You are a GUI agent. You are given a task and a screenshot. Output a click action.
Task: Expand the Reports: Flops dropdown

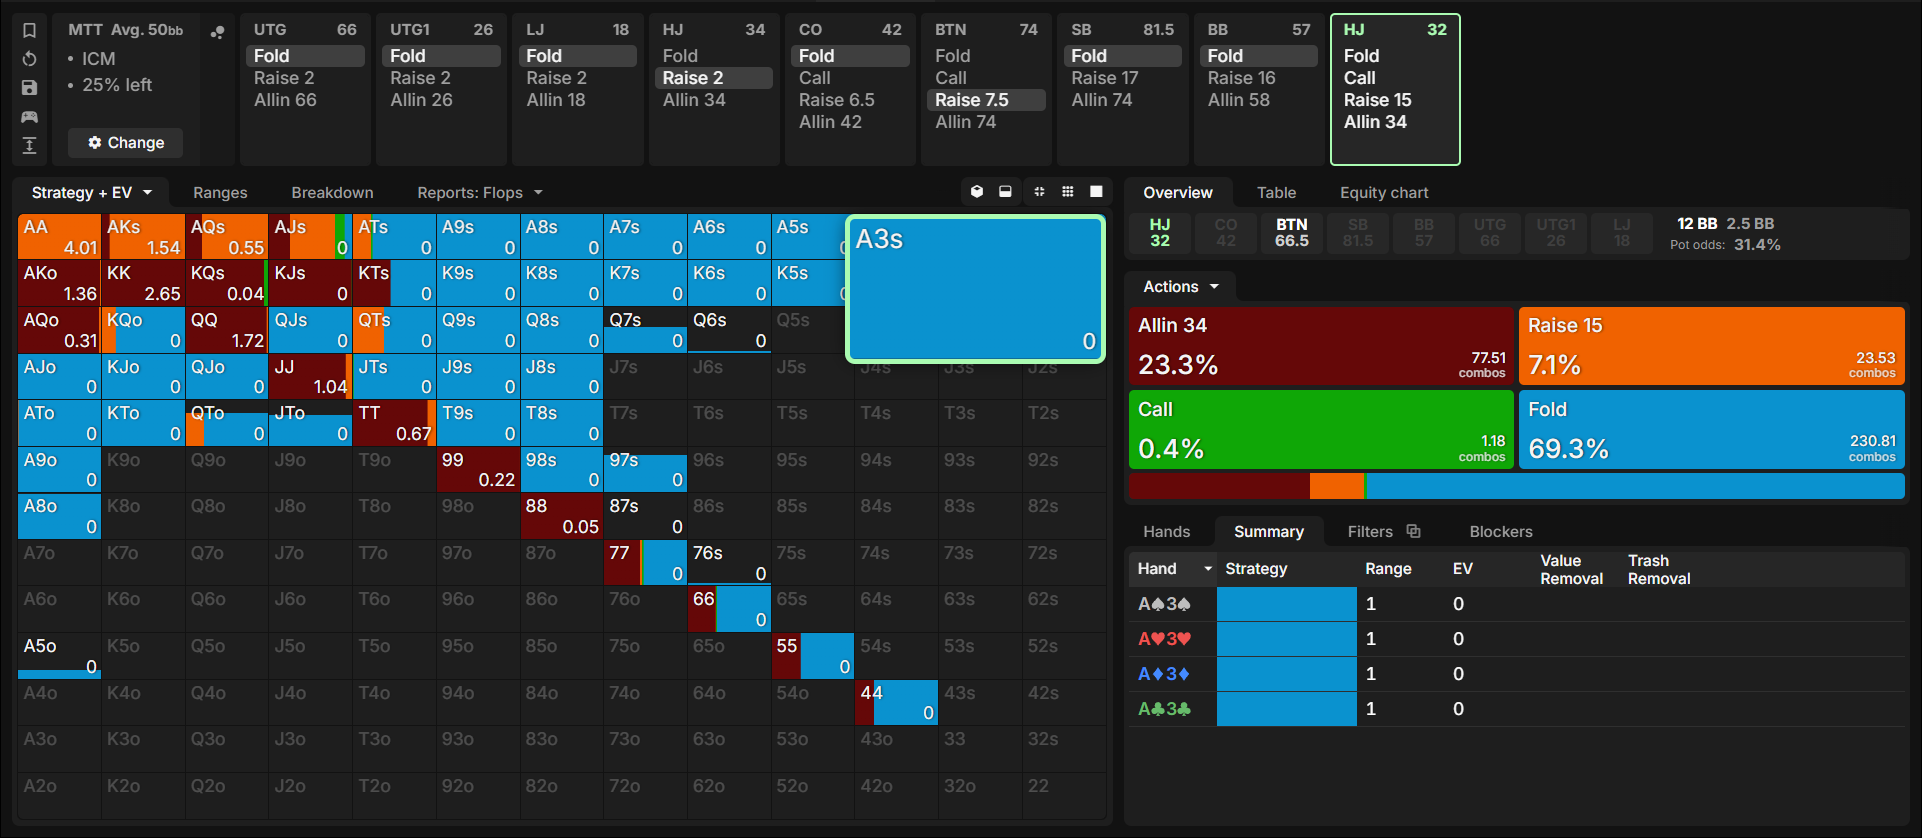tap(480, 193)
